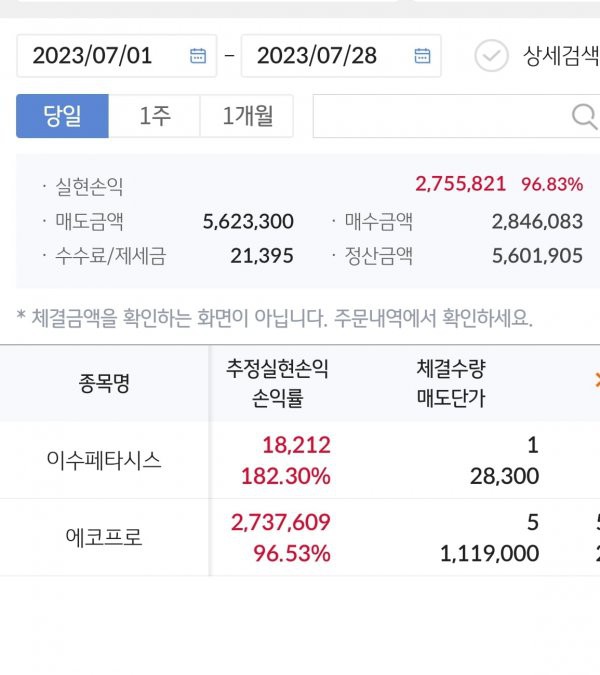Click the 실현손익 value 2,755,821
Image resolution: width=600 pixels, height=675 pixels.
coord(460,184)
